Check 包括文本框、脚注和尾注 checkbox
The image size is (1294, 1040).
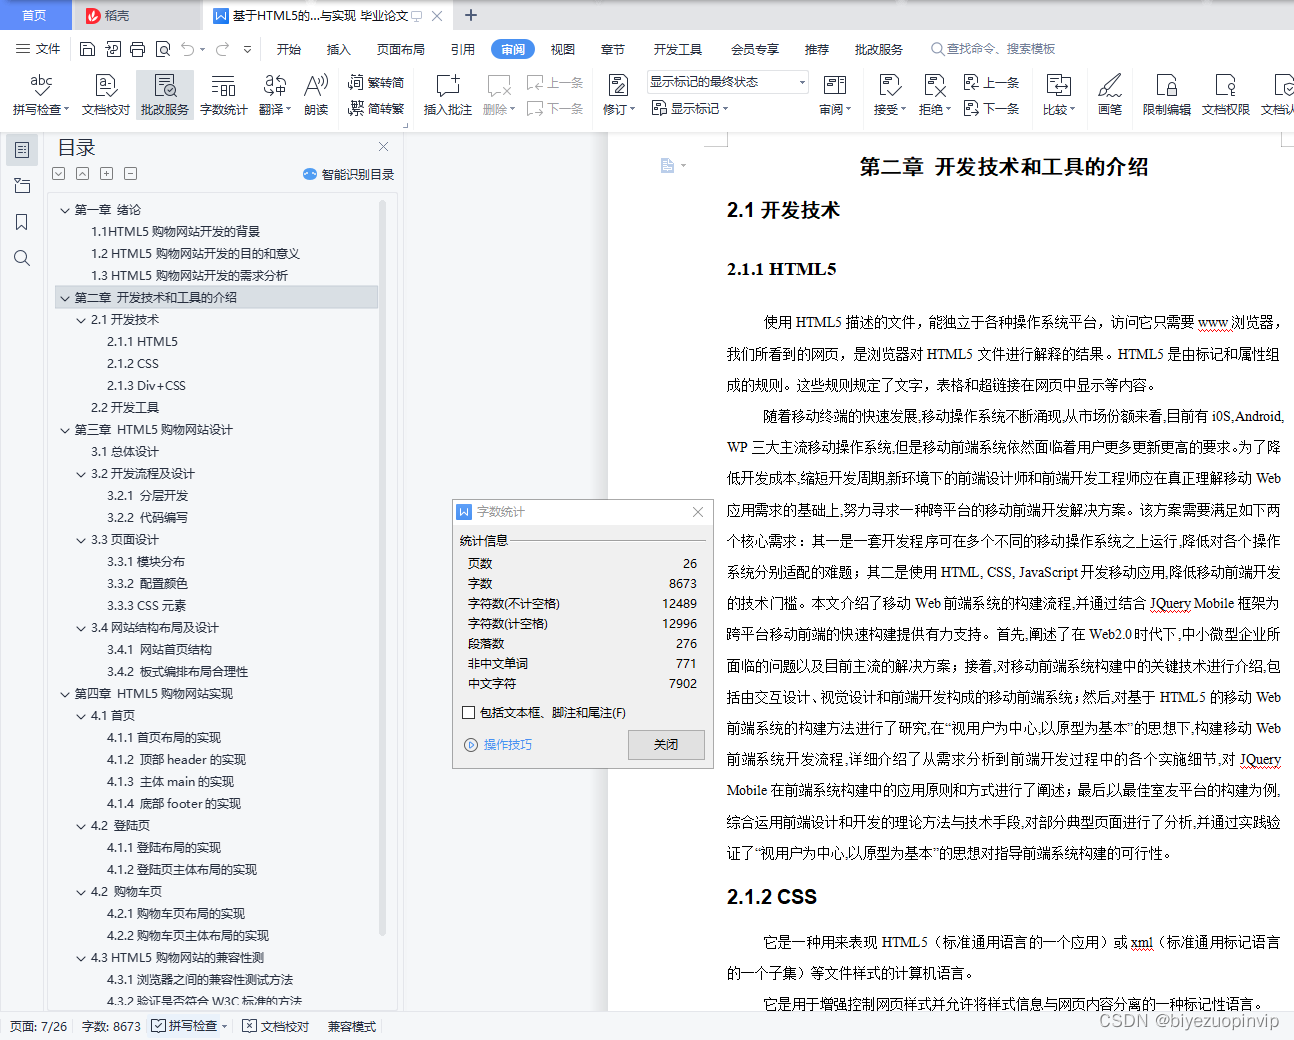click(468, 713)
